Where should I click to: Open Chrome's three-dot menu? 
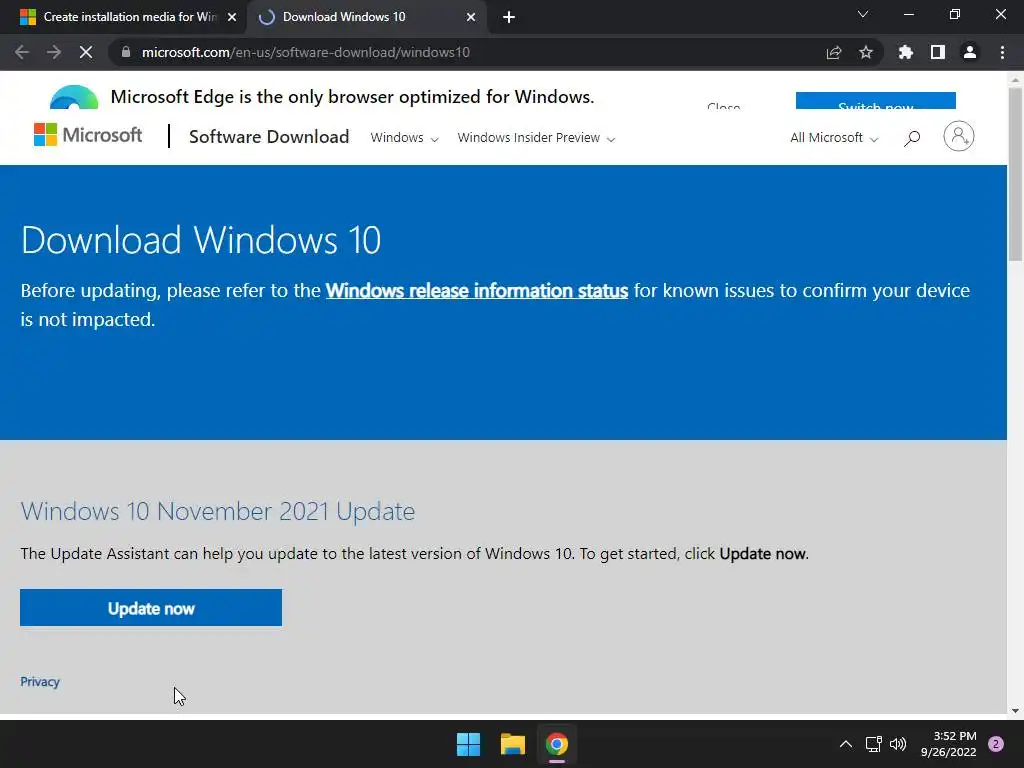click(x=1002, y=52)
